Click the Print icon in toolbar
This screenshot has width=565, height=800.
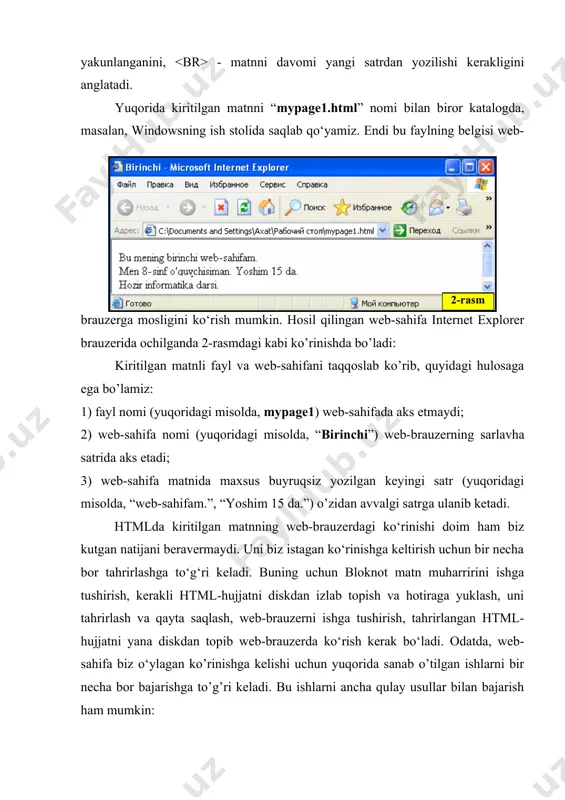coord(464,207)
